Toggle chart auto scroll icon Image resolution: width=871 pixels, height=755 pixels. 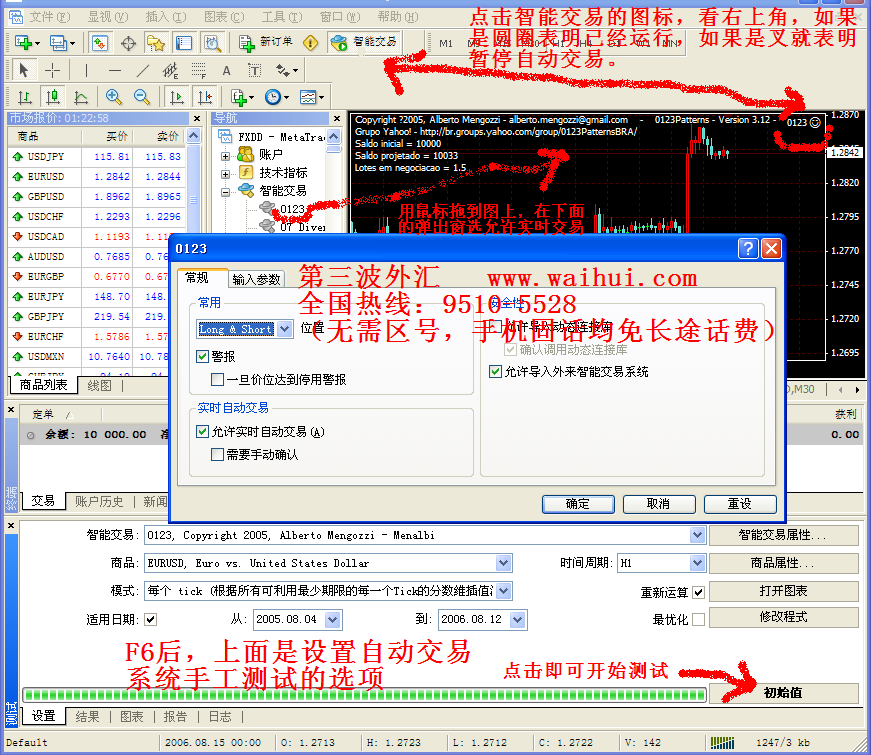[177, 98]
